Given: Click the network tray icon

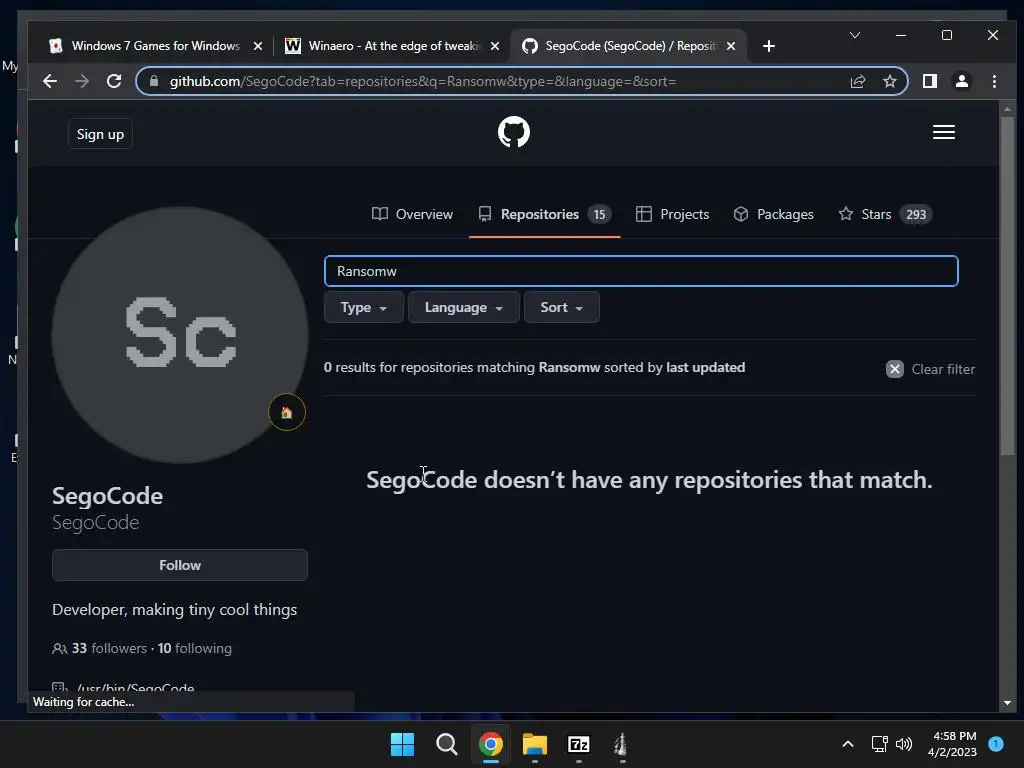Looking at the screenshot, I should tap(879, 744).
